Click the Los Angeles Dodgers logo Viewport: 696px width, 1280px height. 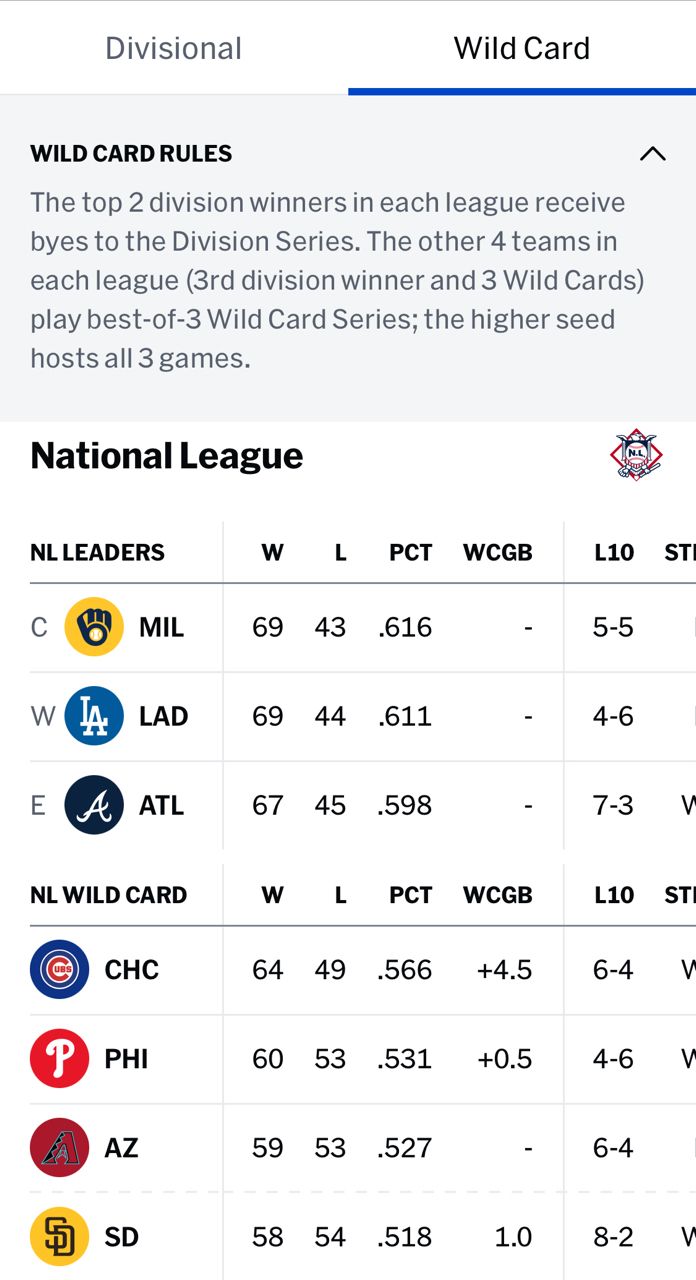coord(94,716)
